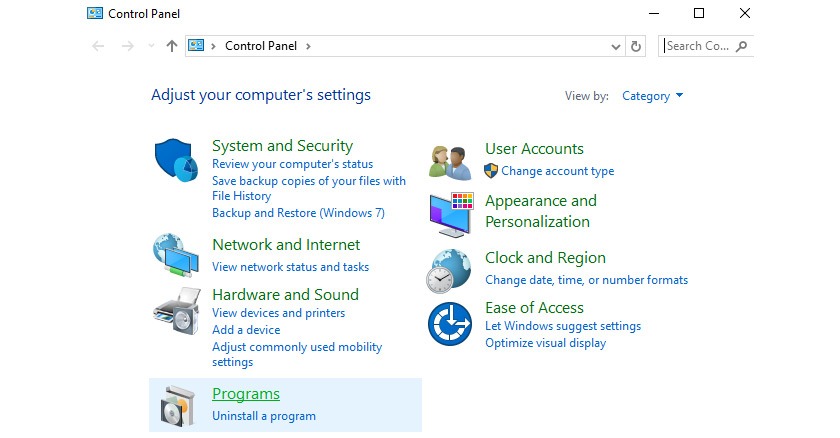Minimize the Control Panel window
Screen dimensions: 840x438
coord(654,13)
